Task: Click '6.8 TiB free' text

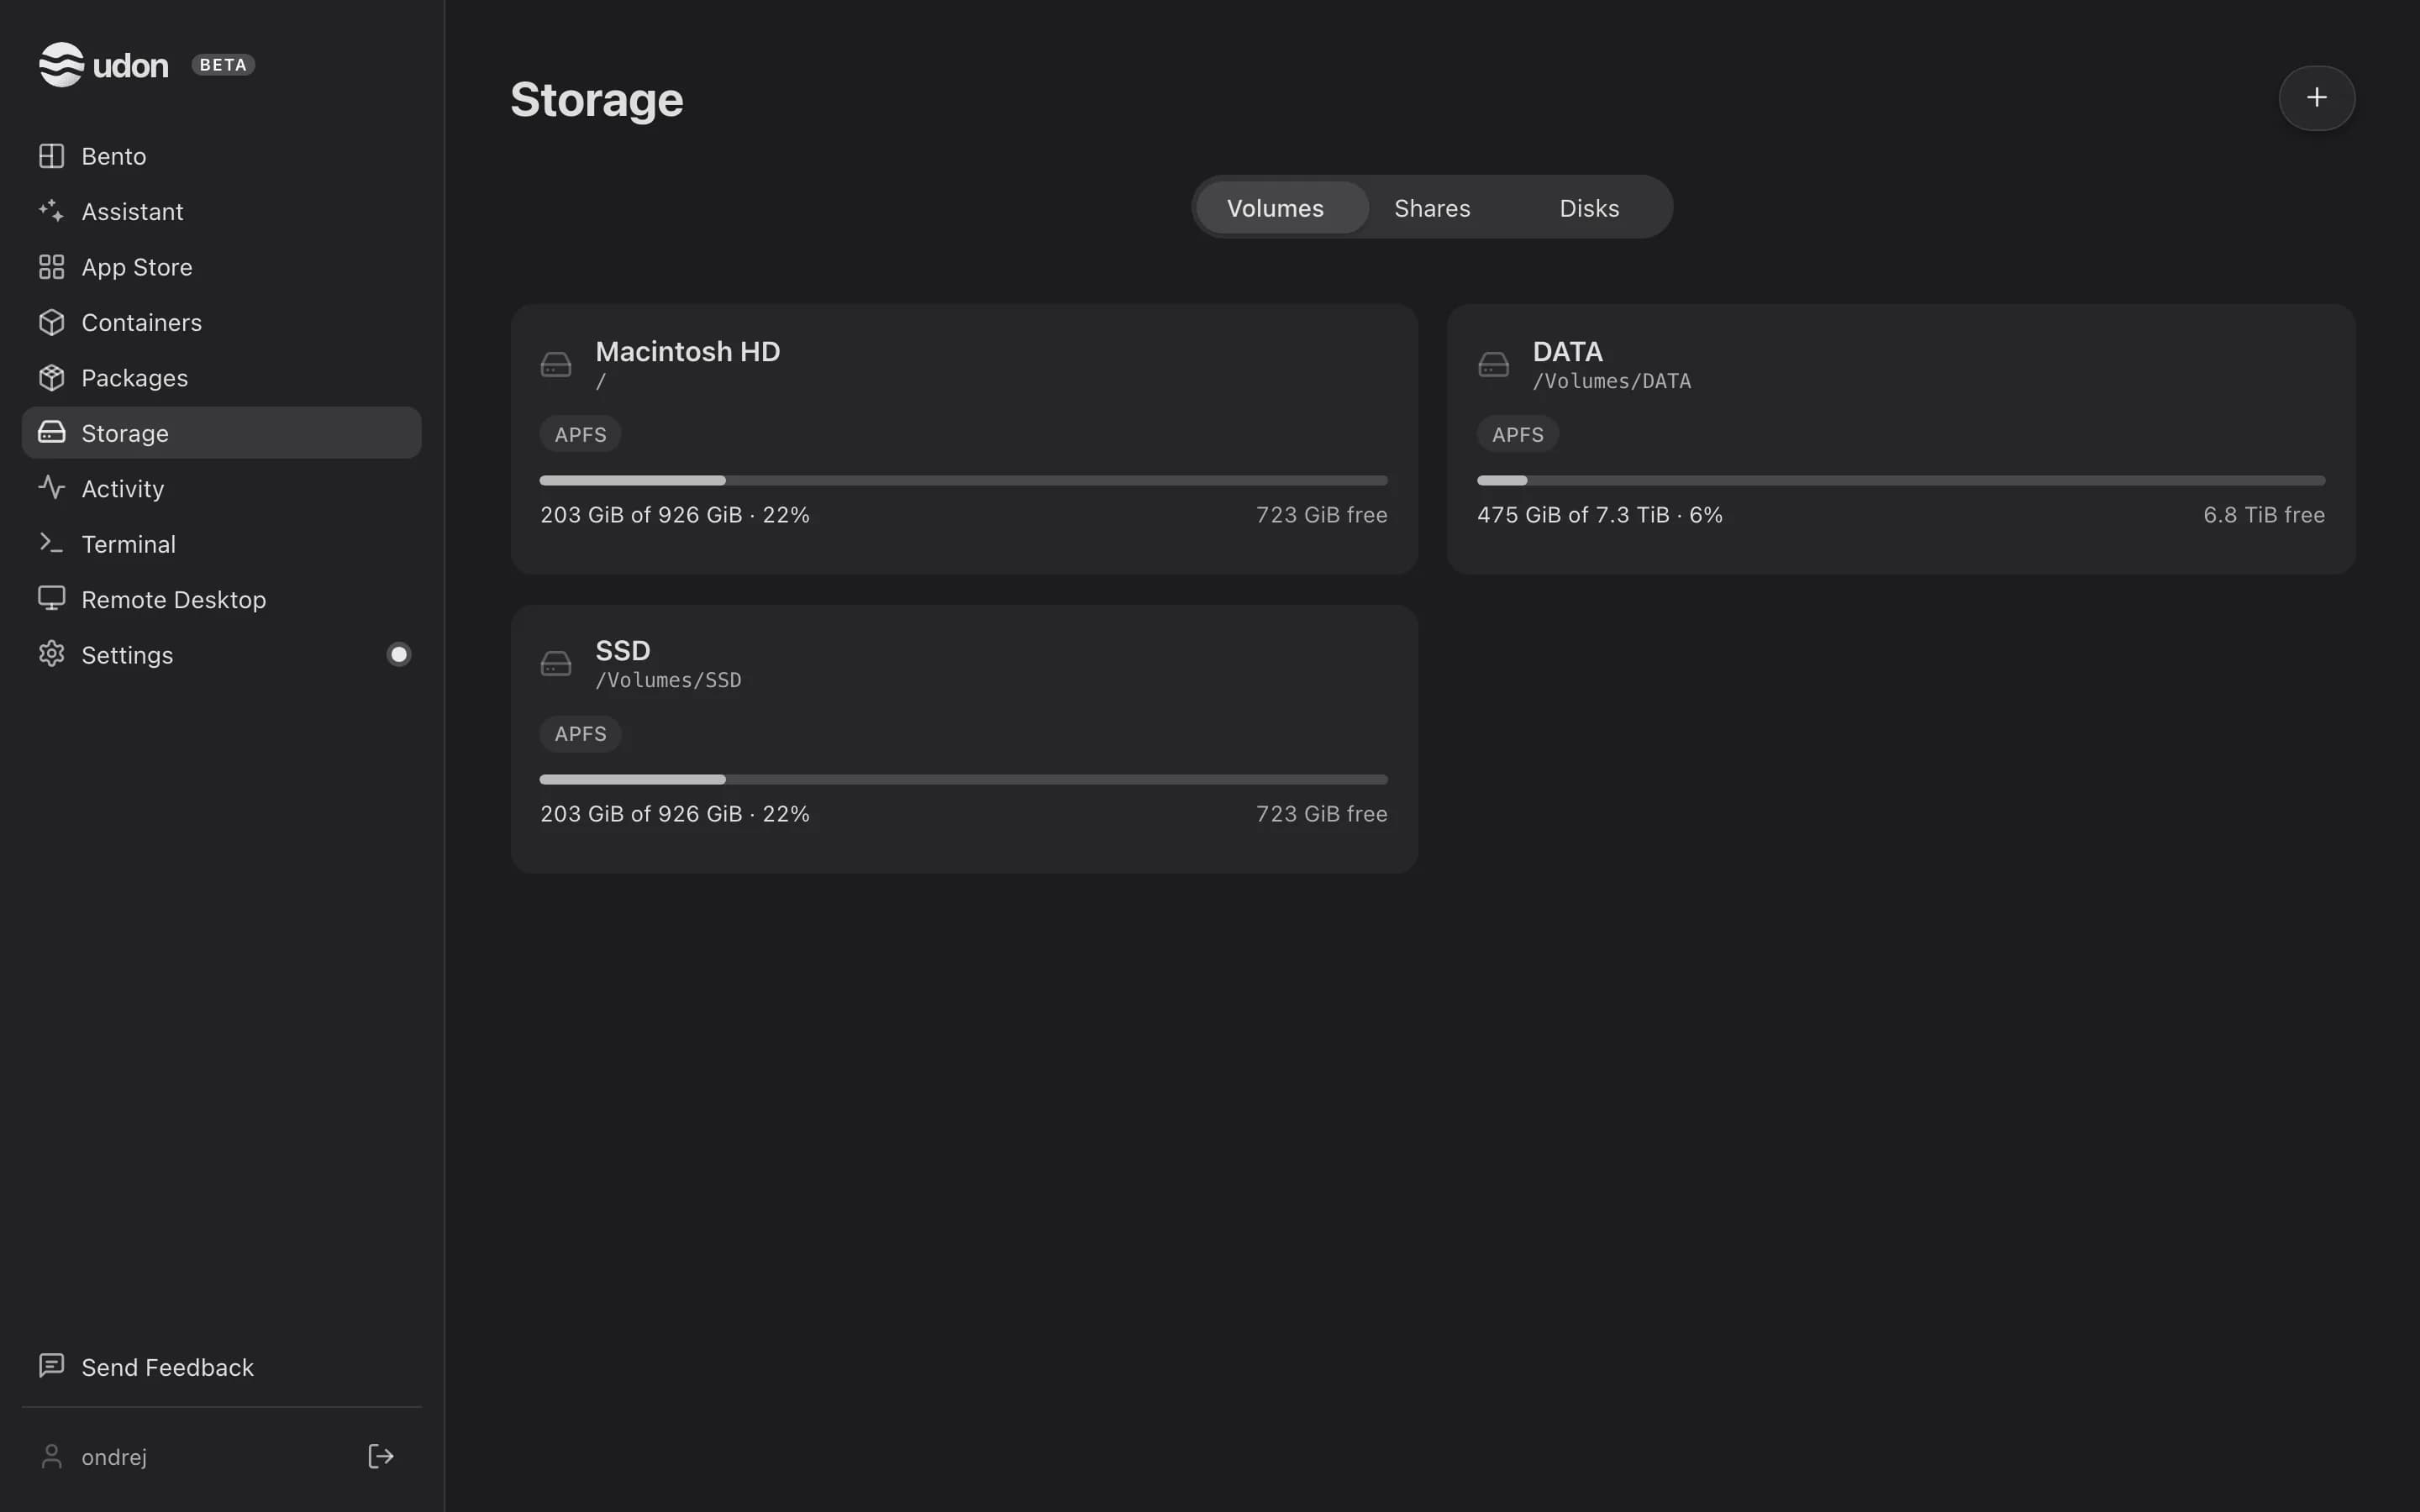Action: coord(2264,515)
